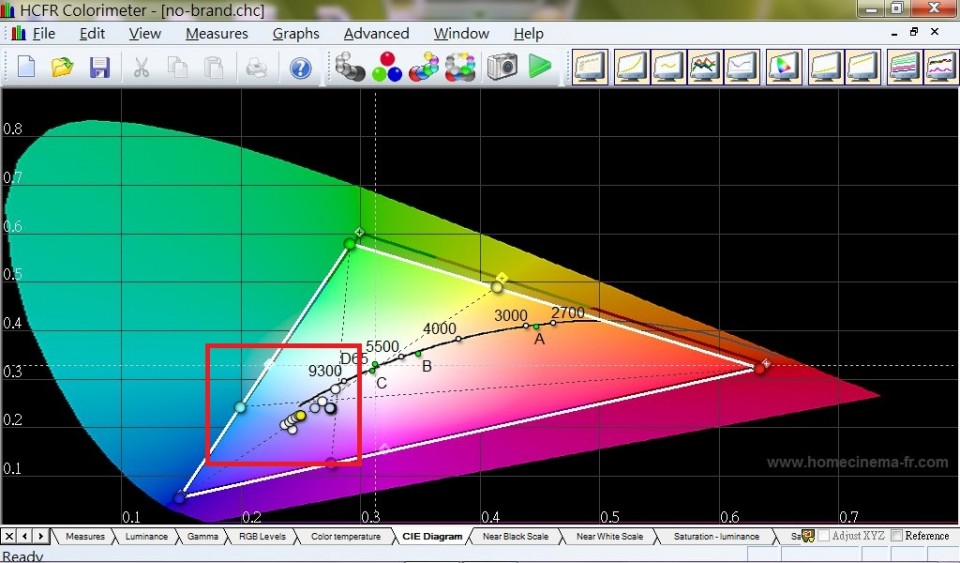
Task: Open the Advanced menu
Action: (376, 33)
